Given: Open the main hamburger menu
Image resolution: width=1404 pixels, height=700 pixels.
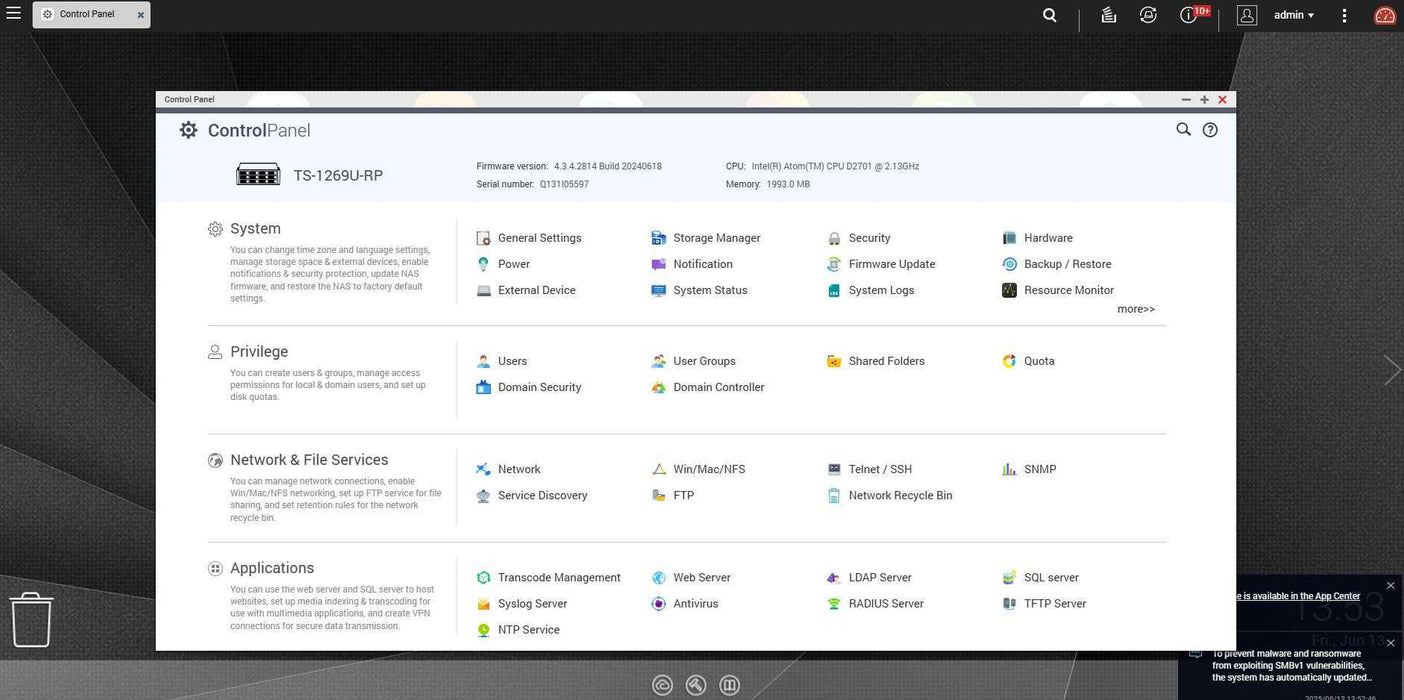Looking at the screenshot, I should 13,14.
